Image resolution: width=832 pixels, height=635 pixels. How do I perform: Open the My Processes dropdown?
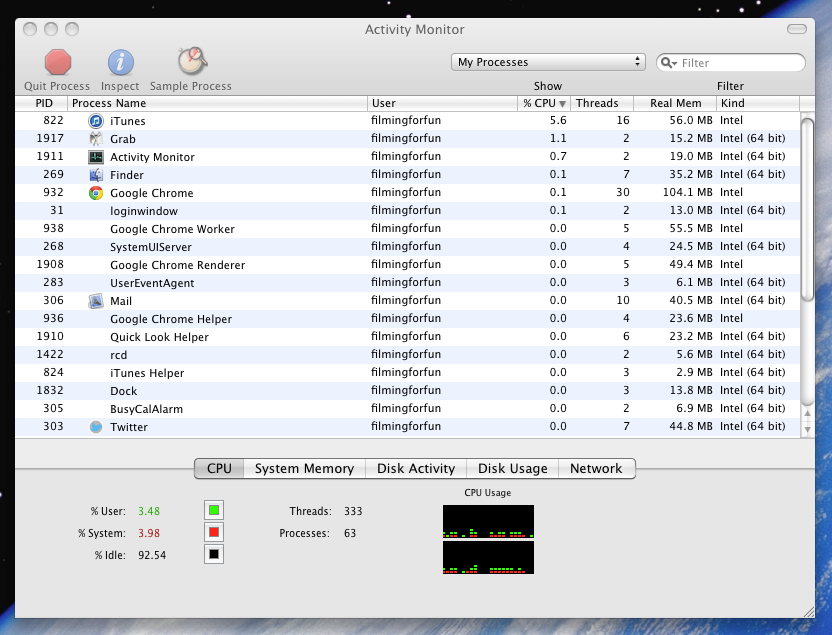point(548,62)
